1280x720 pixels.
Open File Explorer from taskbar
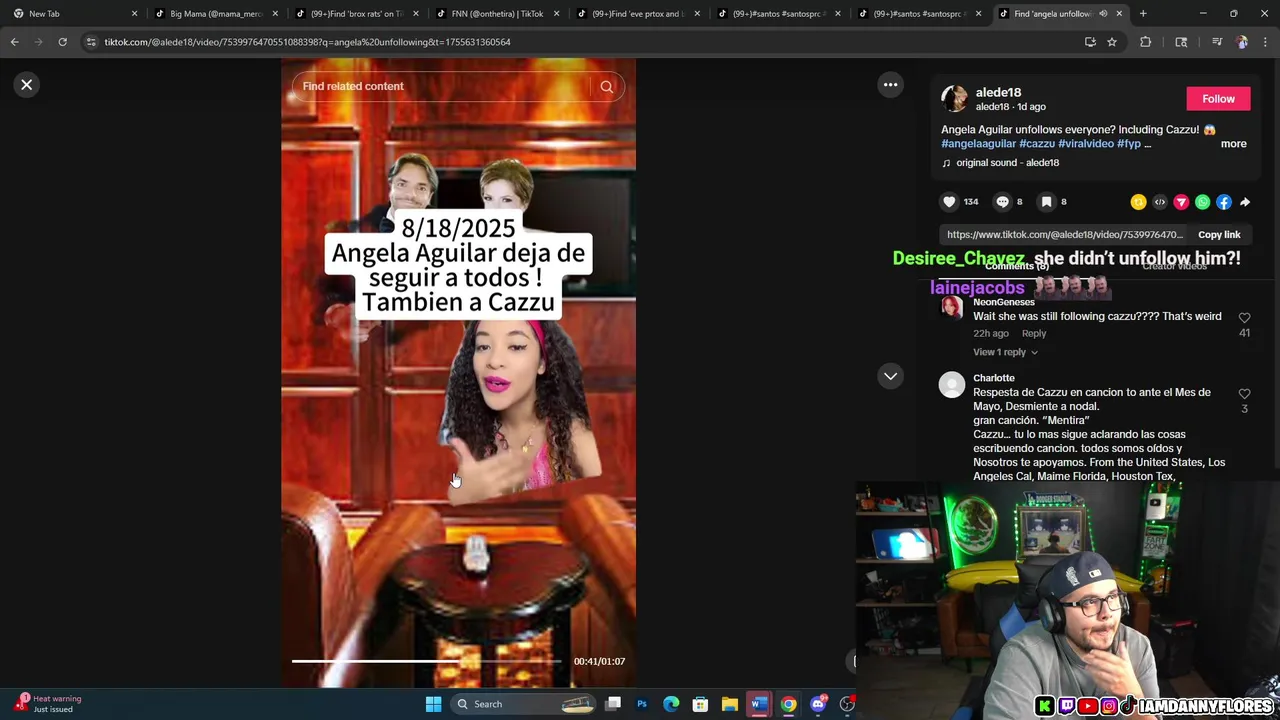pos(730,704)
